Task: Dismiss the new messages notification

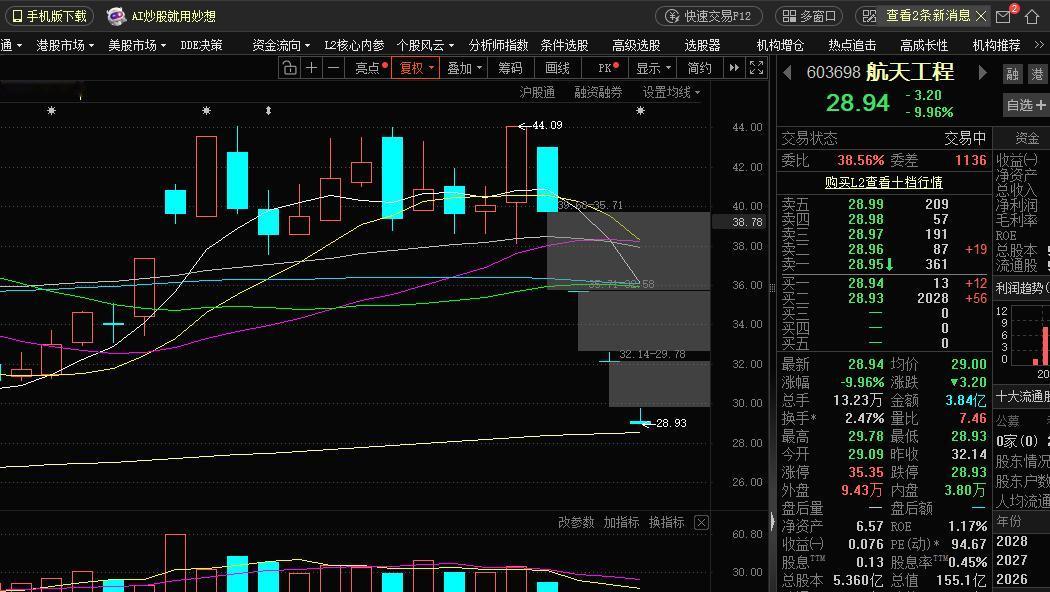Action: pos(981,15)
